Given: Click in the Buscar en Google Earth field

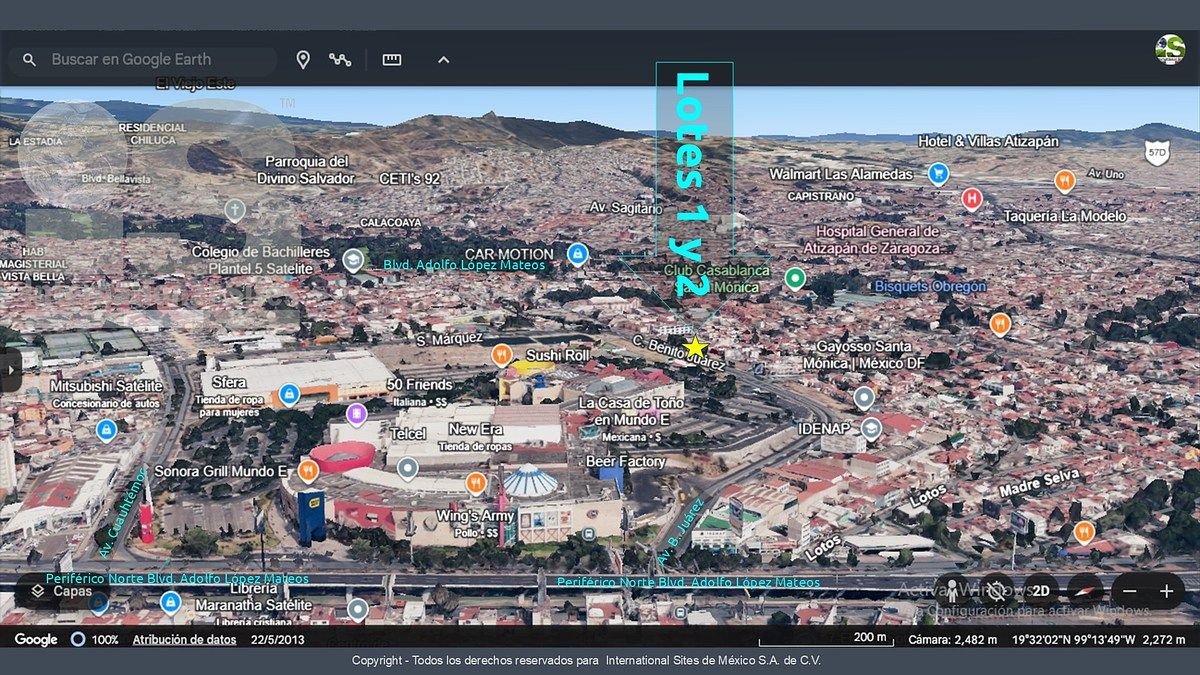Looking at the screenshot, I should (150, 60).
